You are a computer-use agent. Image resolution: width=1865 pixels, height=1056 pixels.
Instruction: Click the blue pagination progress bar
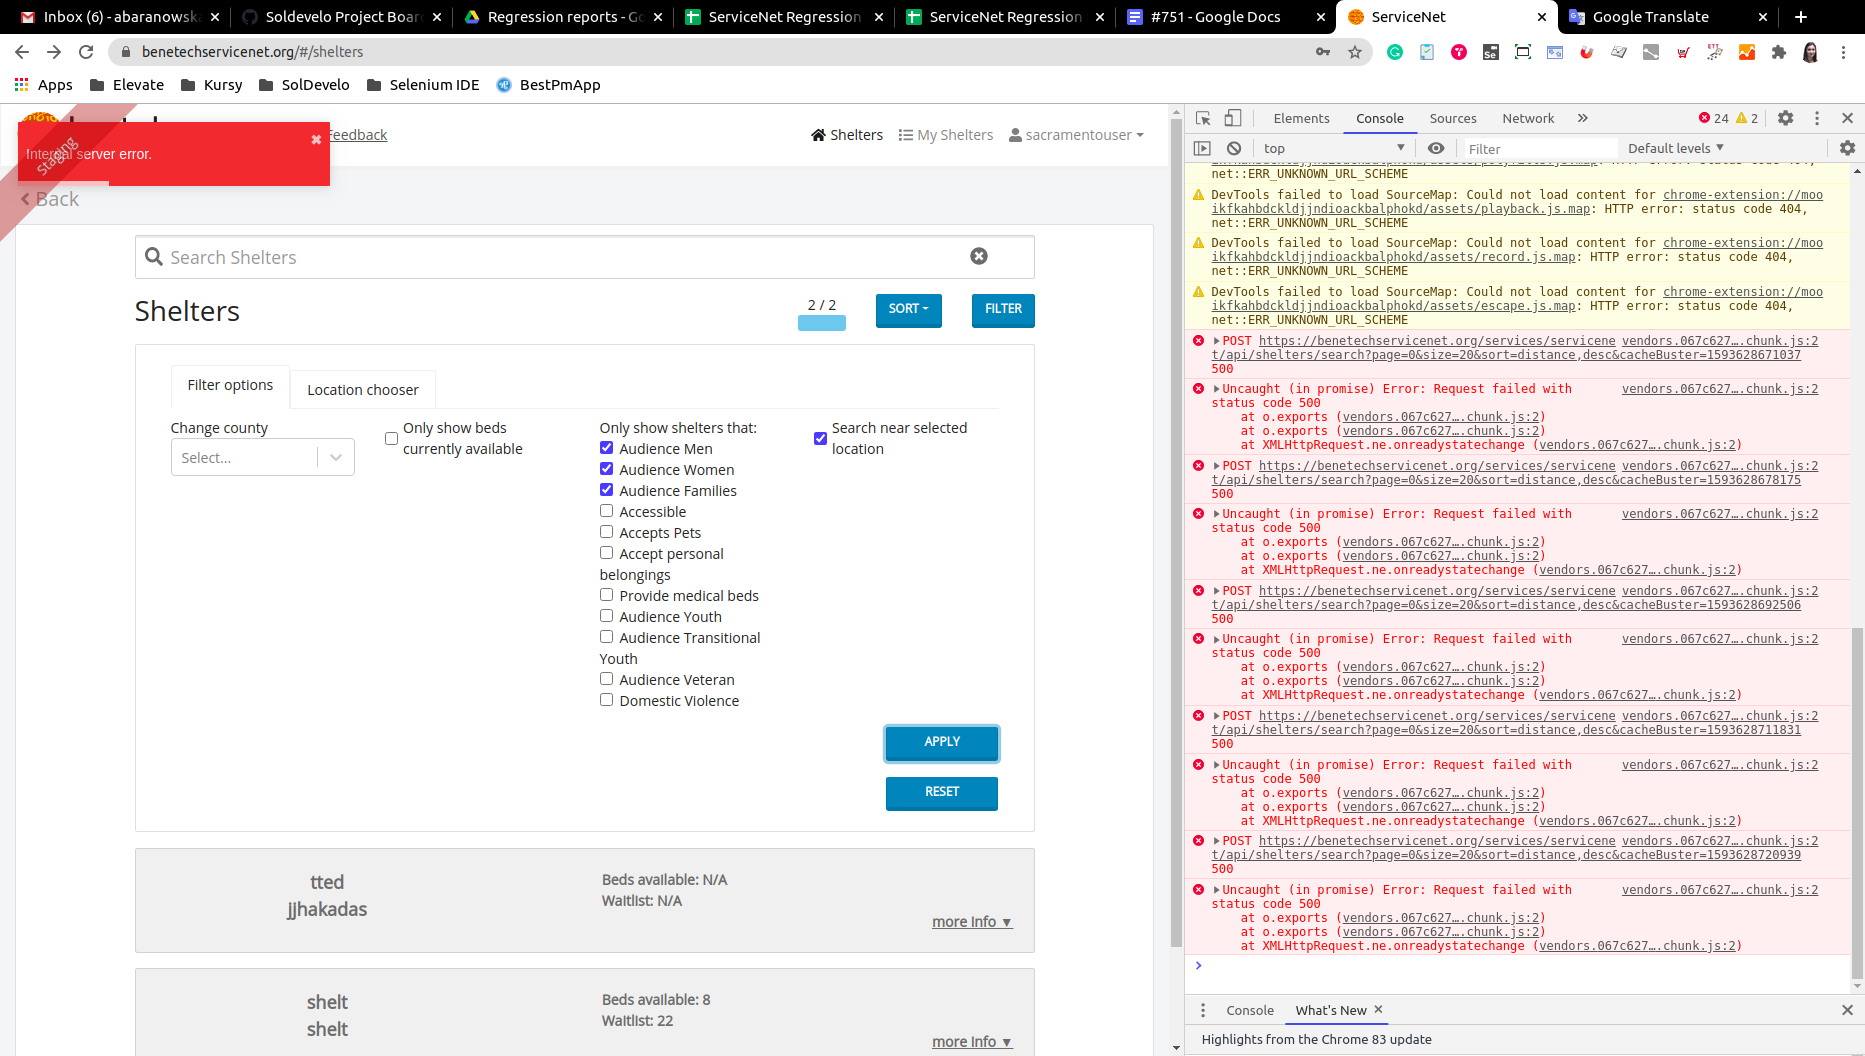point(821,322)
